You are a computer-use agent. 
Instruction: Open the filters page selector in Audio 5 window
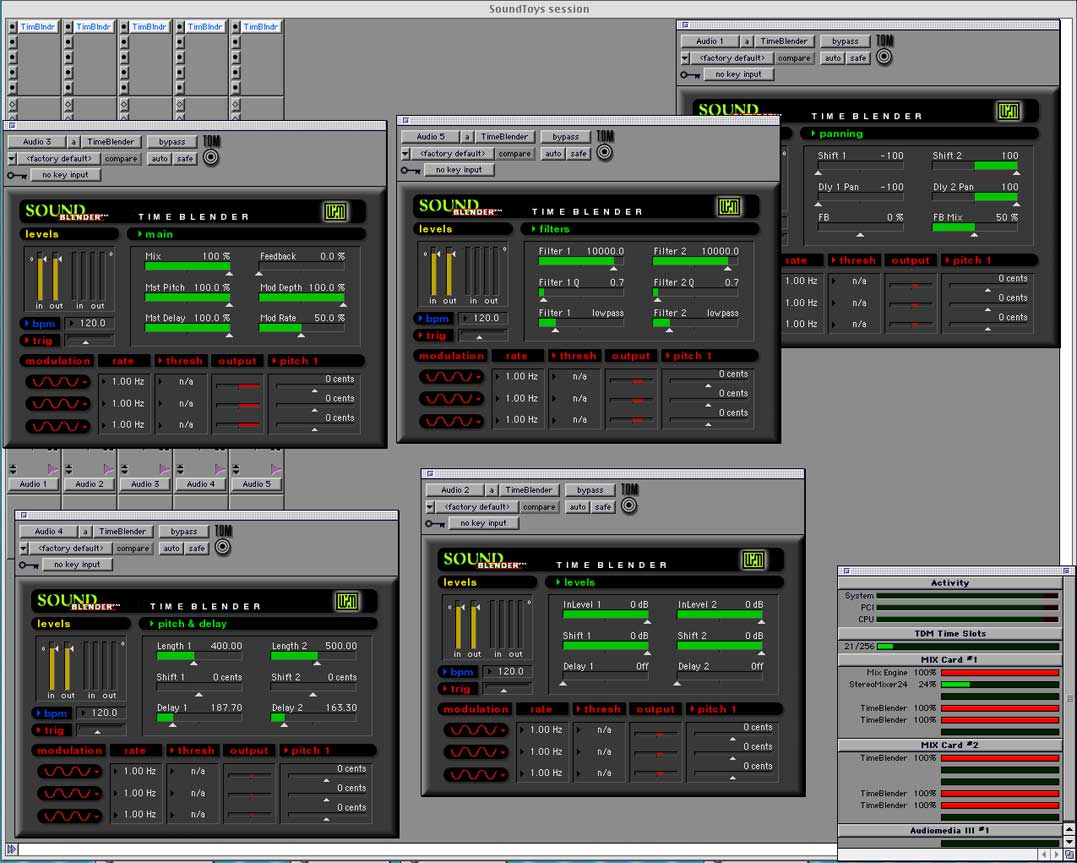click(x=638, y=229)
